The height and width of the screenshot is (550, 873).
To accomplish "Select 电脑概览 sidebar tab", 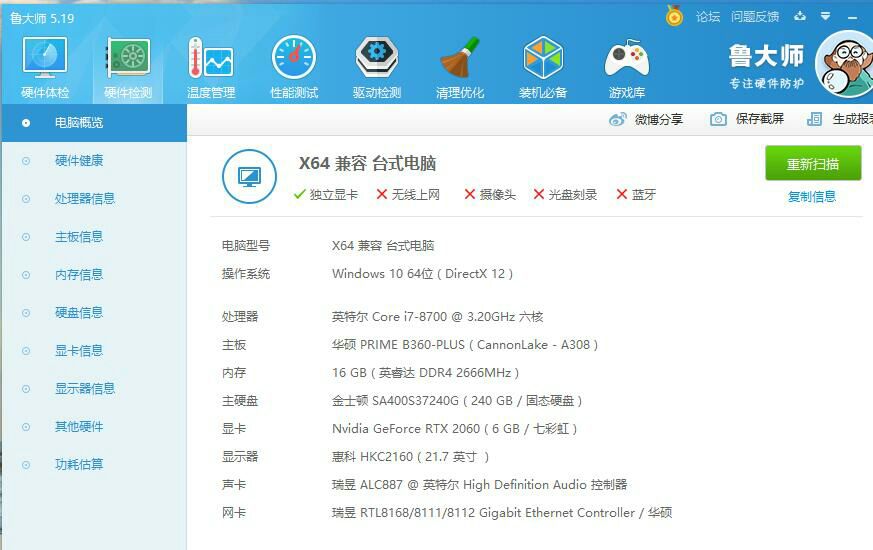I will [x=94, y=122].
